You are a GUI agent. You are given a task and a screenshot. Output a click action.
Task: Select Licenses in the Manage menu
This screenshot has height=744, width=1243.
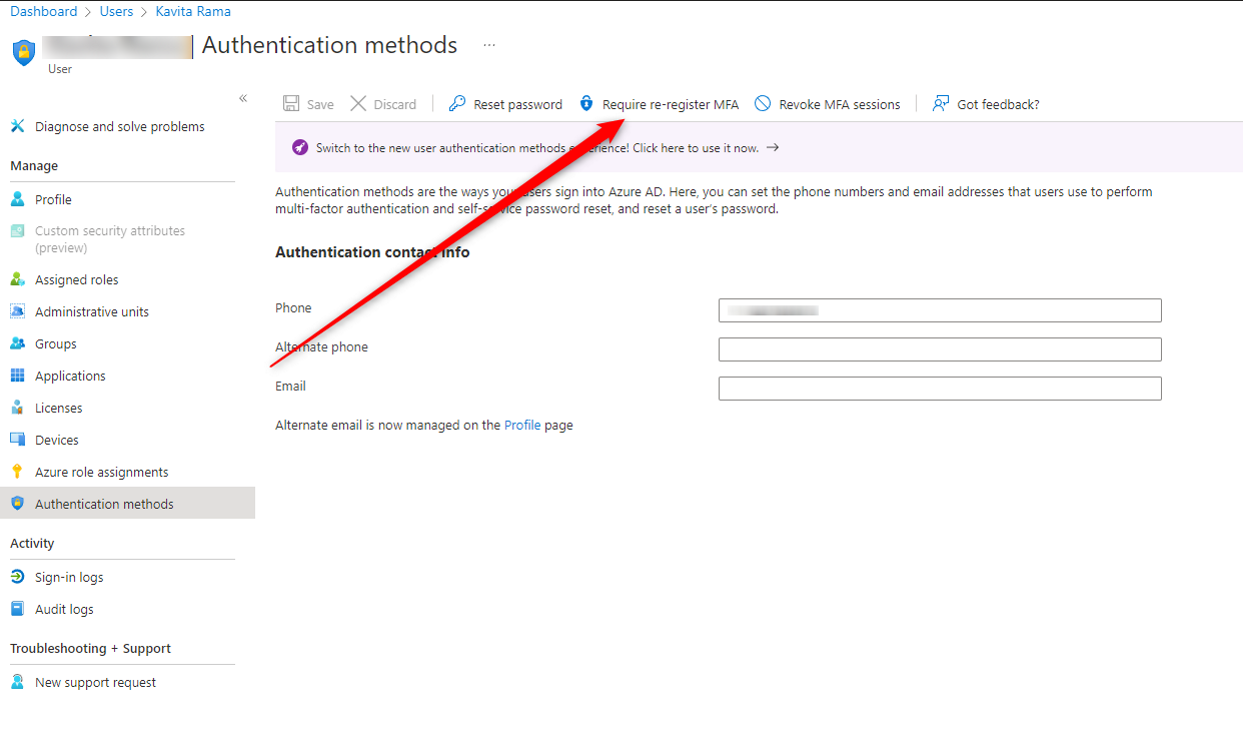pyautogui.click(x=58, y=408)
